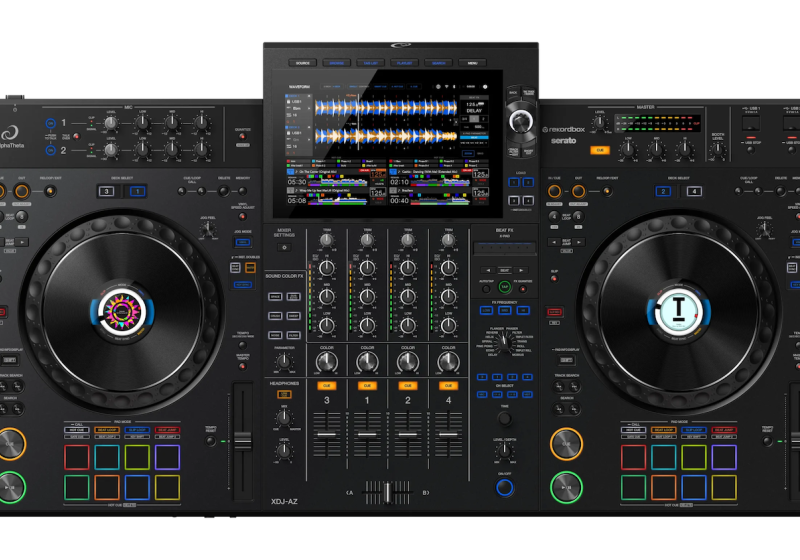Click the rotary browse selector knob beside screen

(x=518, y=122)
